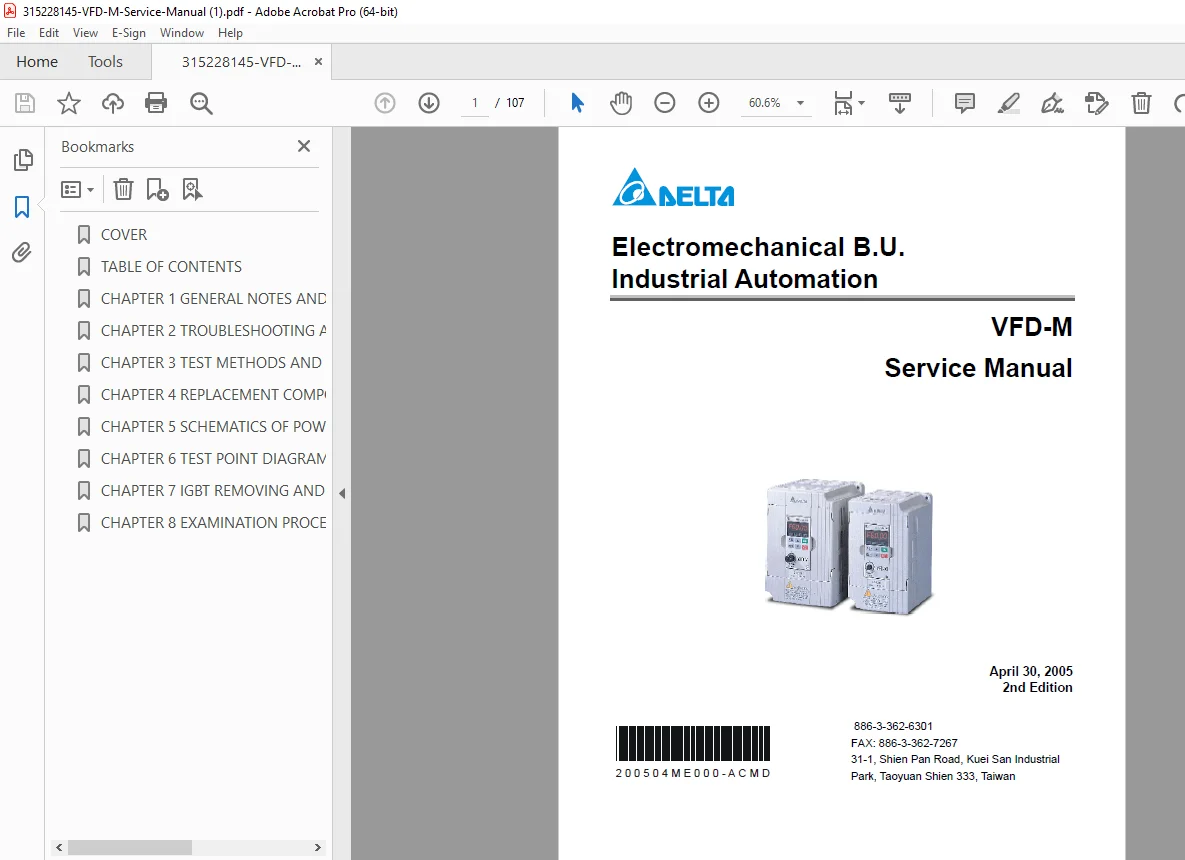Click the toolbar trash delete icon
Viewport: 1185px width, 860px height.
click(1141, 103)
